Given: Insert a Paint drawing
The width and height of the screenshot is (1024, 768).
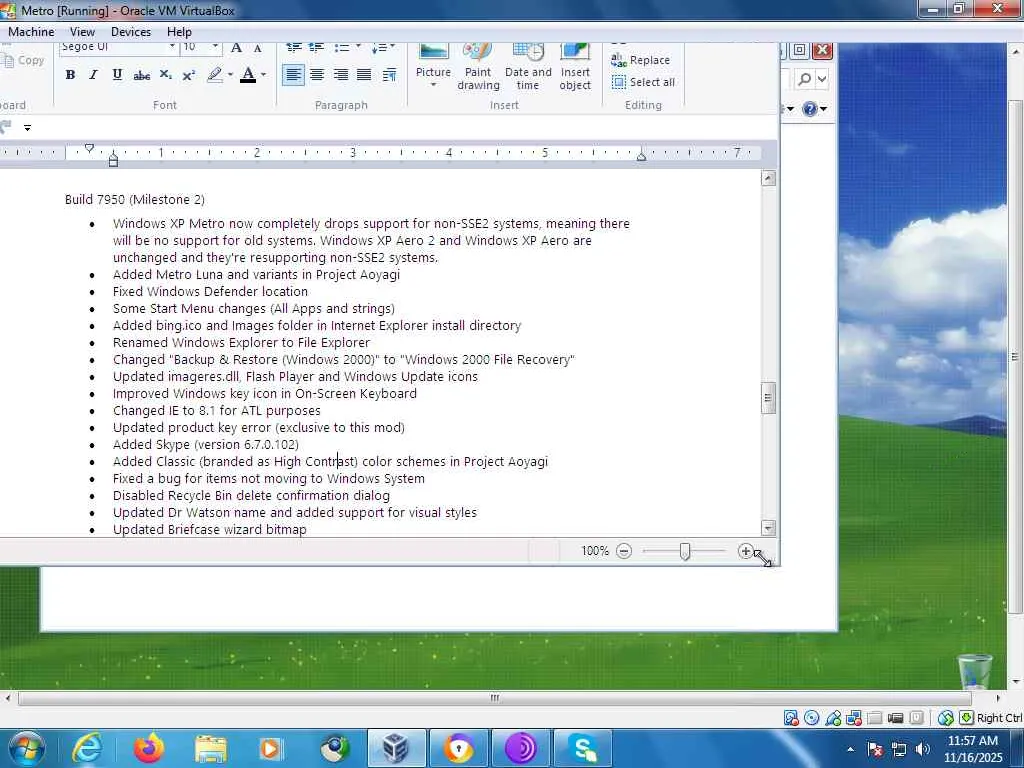Looking at the screenshot, I should pyautogui.click(x=478, y=67).
